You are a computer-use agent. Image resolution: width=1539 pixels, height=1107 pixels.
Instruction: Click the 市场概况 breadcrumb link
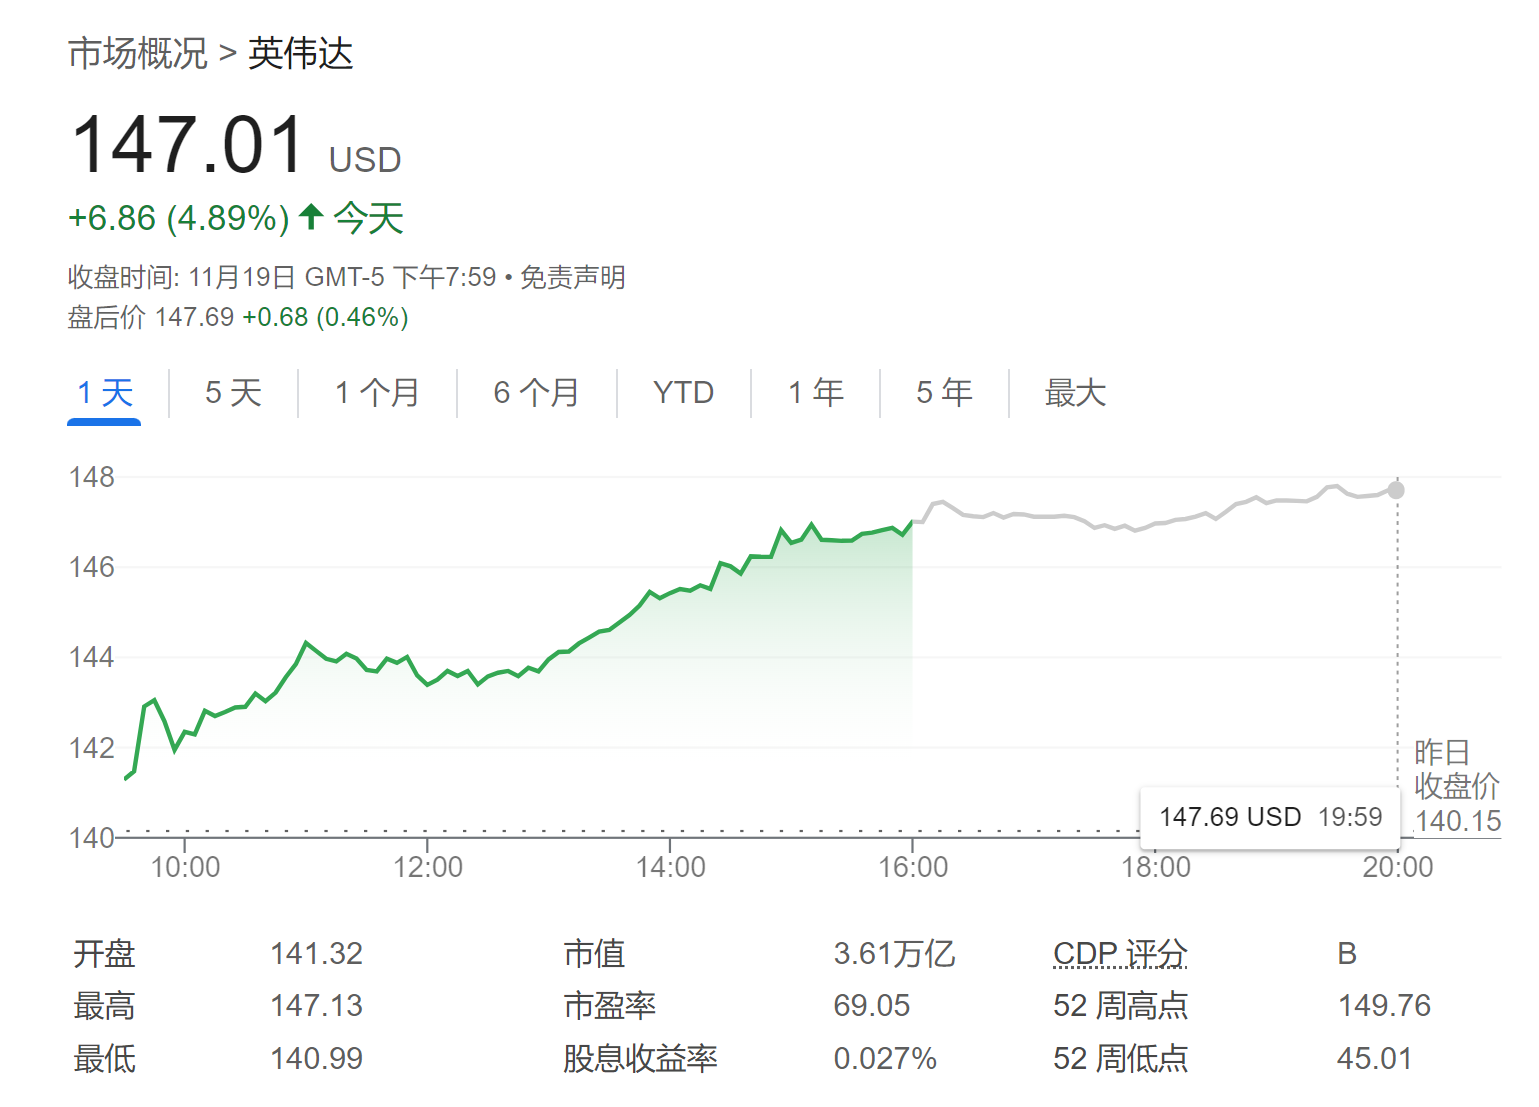(x=137, y=53)
